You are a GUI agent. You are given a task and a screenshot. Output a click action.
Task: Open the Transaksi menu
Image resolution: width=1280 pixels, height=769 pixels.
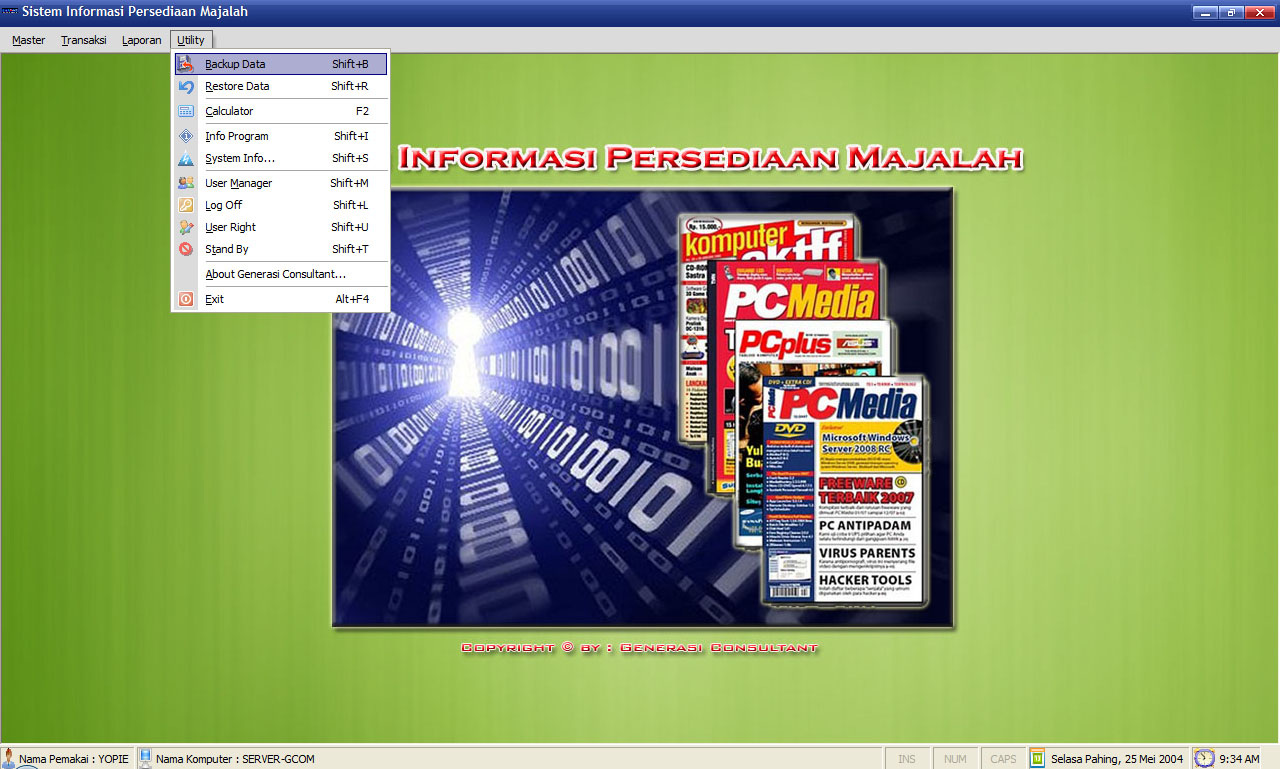pos(83,40)
